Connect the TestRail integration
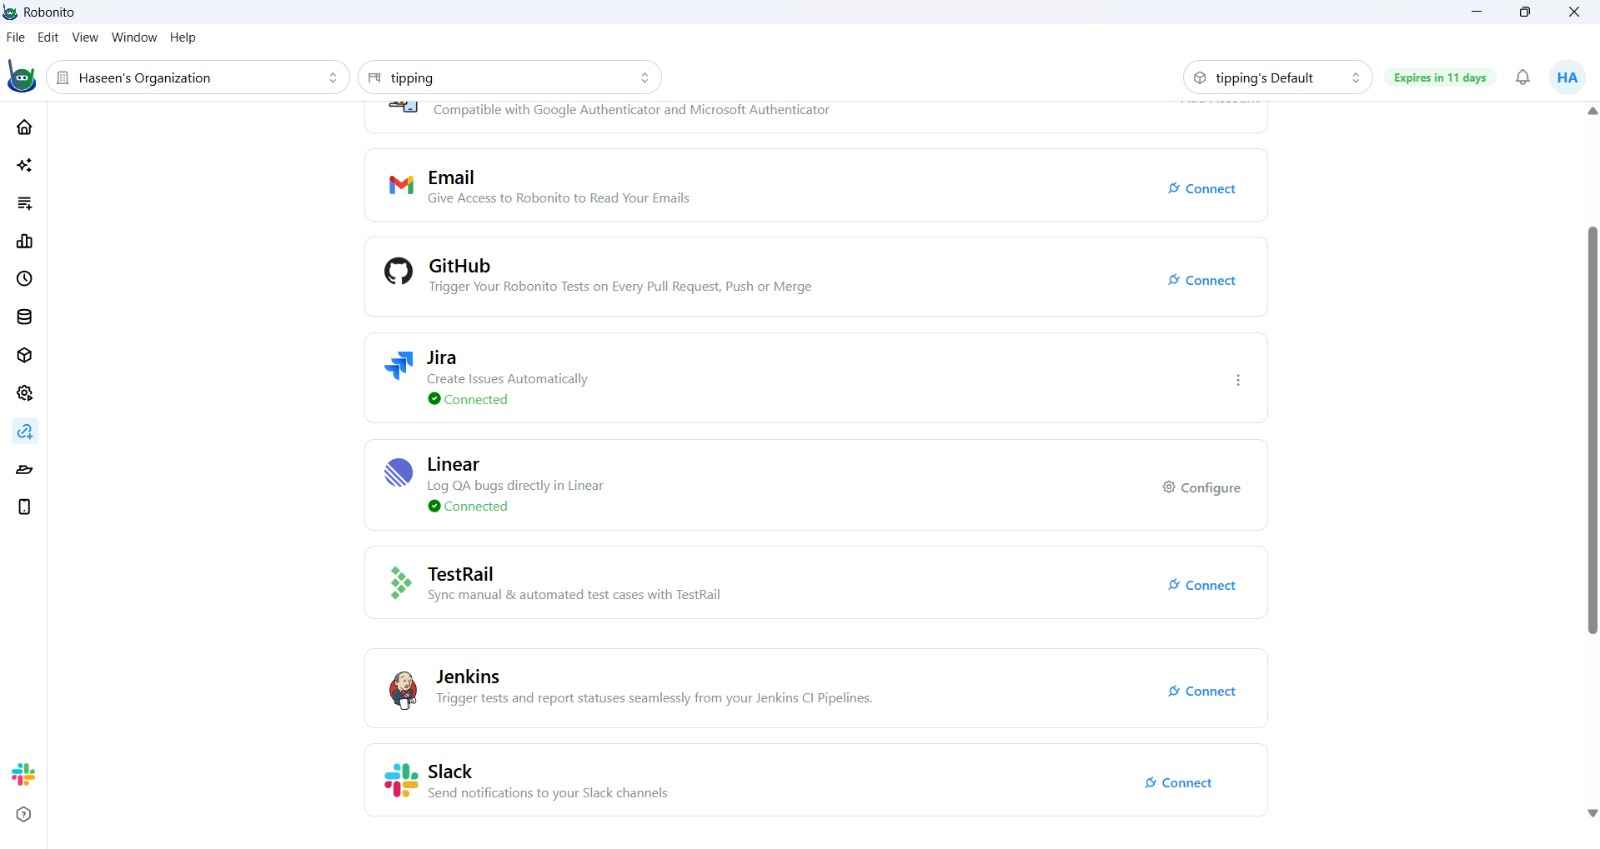Screen dimensions: 1600x849 tap(1202, 585)
